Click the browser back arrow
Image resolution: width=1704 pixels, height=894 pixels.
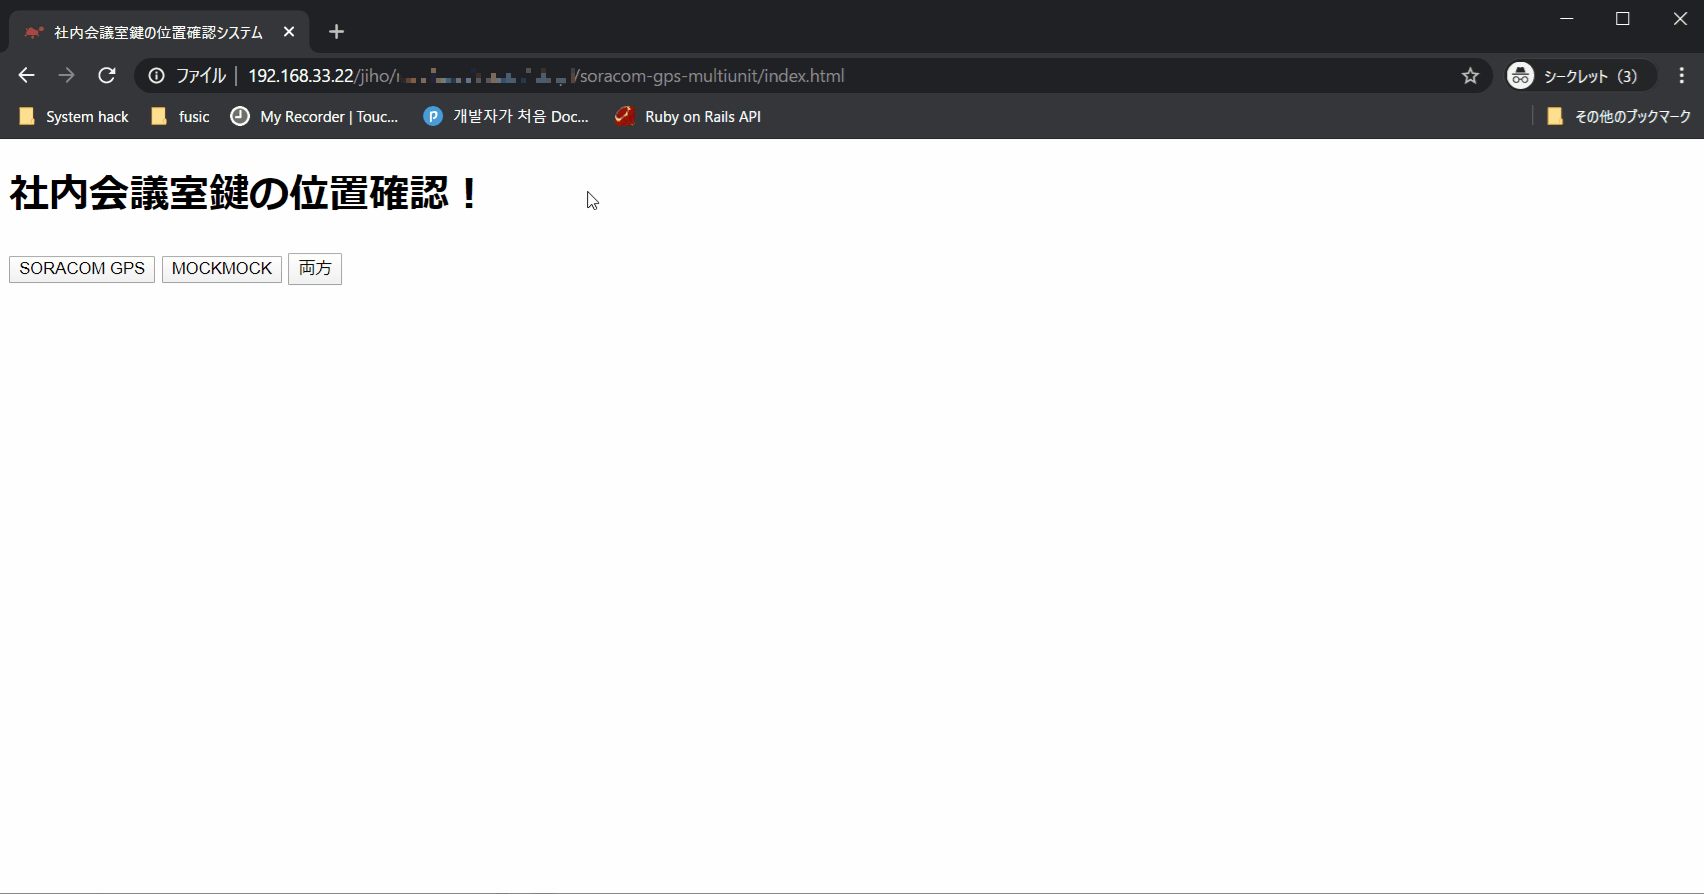27,76
